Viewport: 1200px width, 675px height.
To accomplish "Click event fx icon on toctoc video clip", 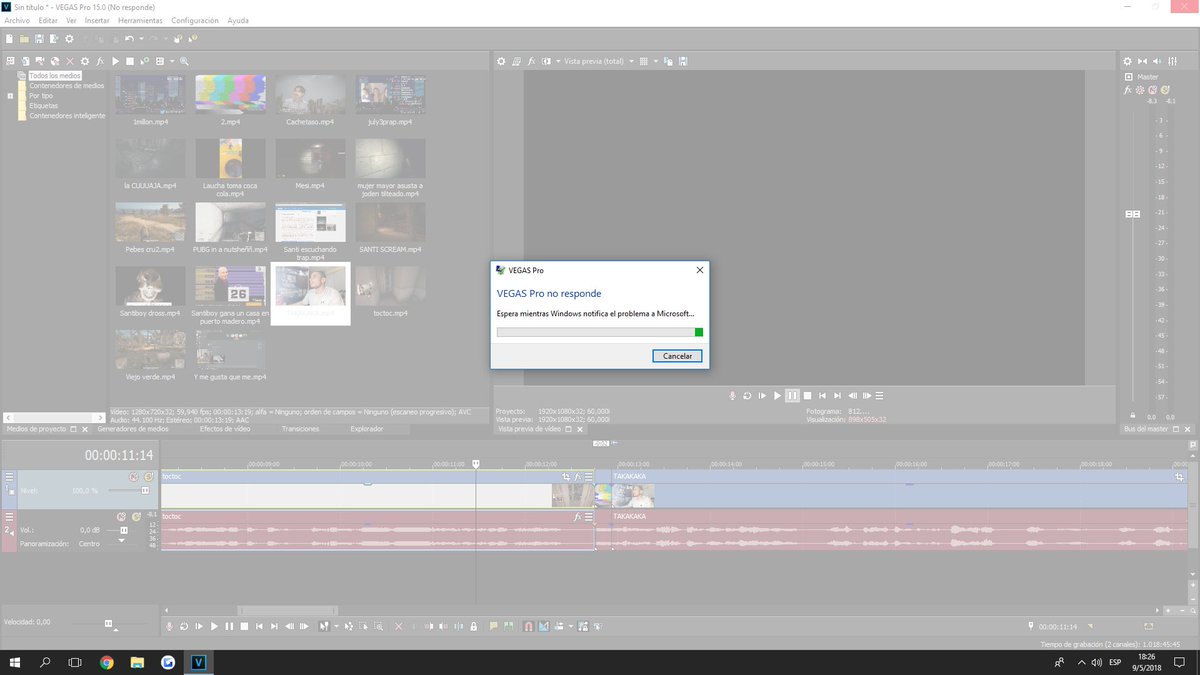I will 577,477.
